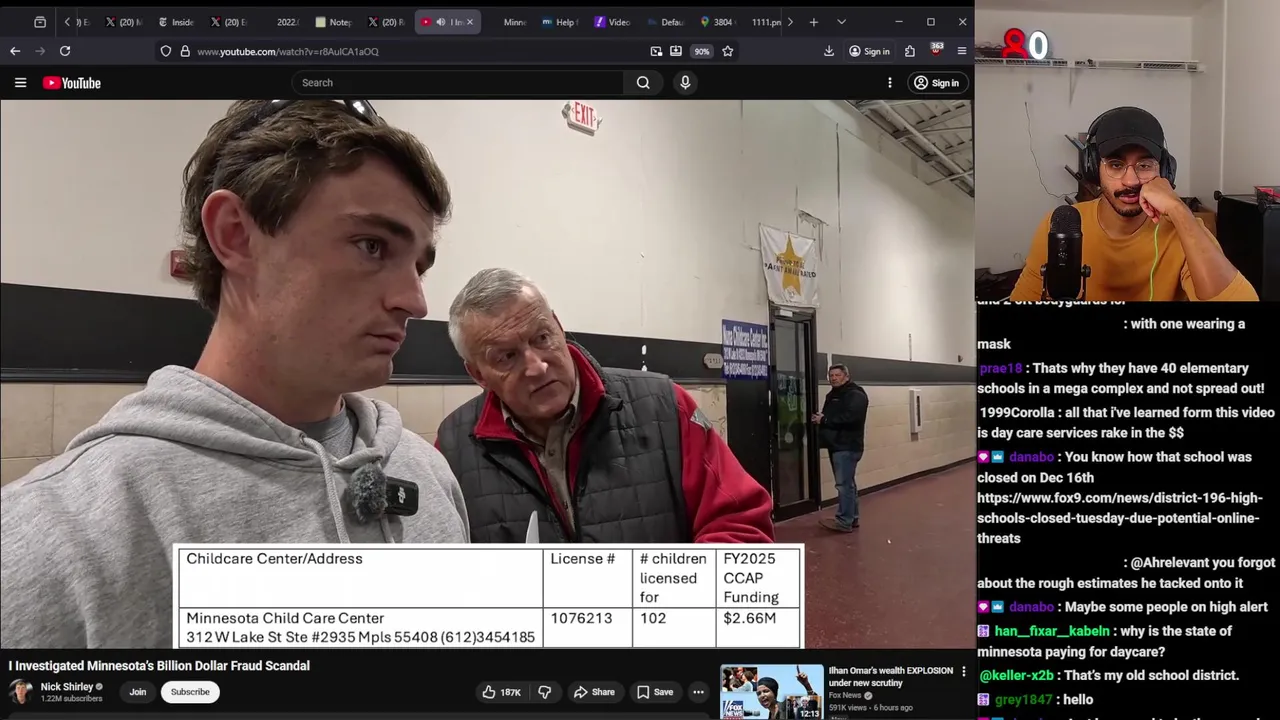The image size is (1280, 720).
Task: Click username han_fixar_kabeln in chat
Action: 1052,631
